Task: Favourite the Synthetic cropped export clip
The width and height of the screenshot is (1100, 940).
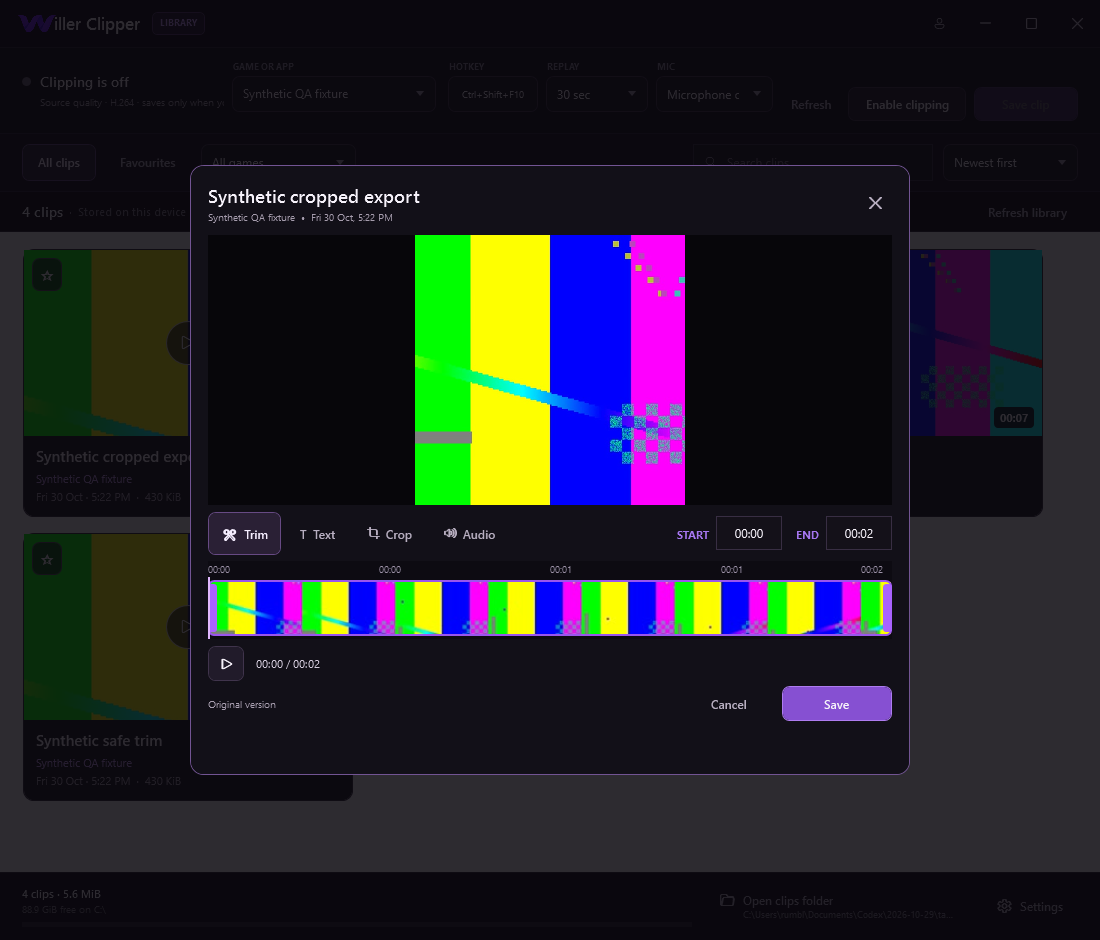Action: click(47, 275)
